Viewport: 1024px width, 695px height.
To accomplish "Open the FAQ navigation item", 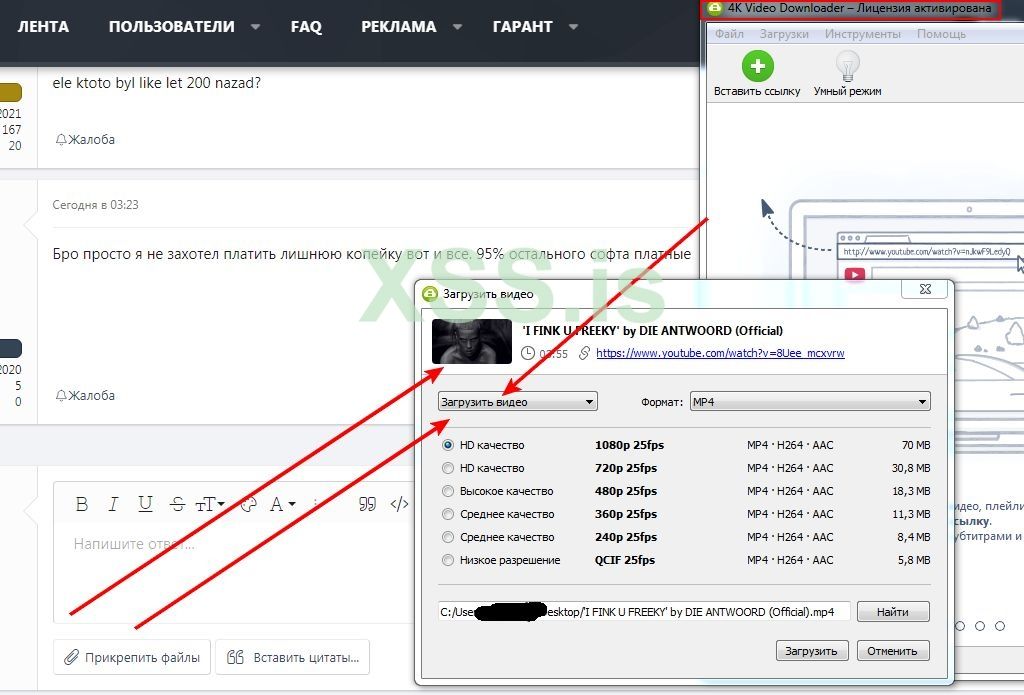I will [306, 27].
